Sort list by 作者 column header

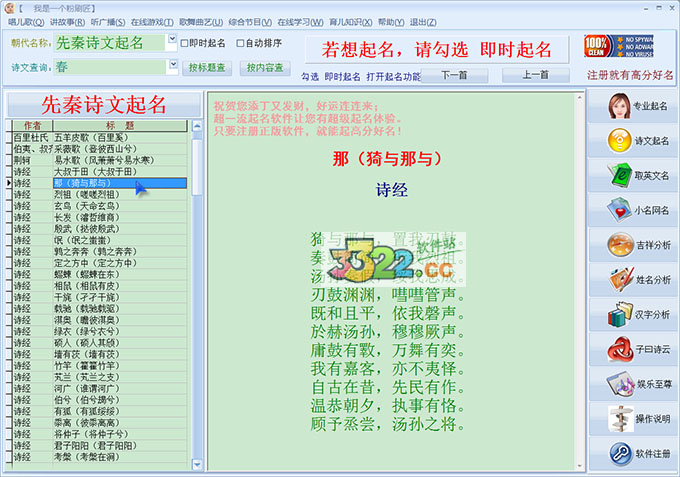click(x=33, y=126)
